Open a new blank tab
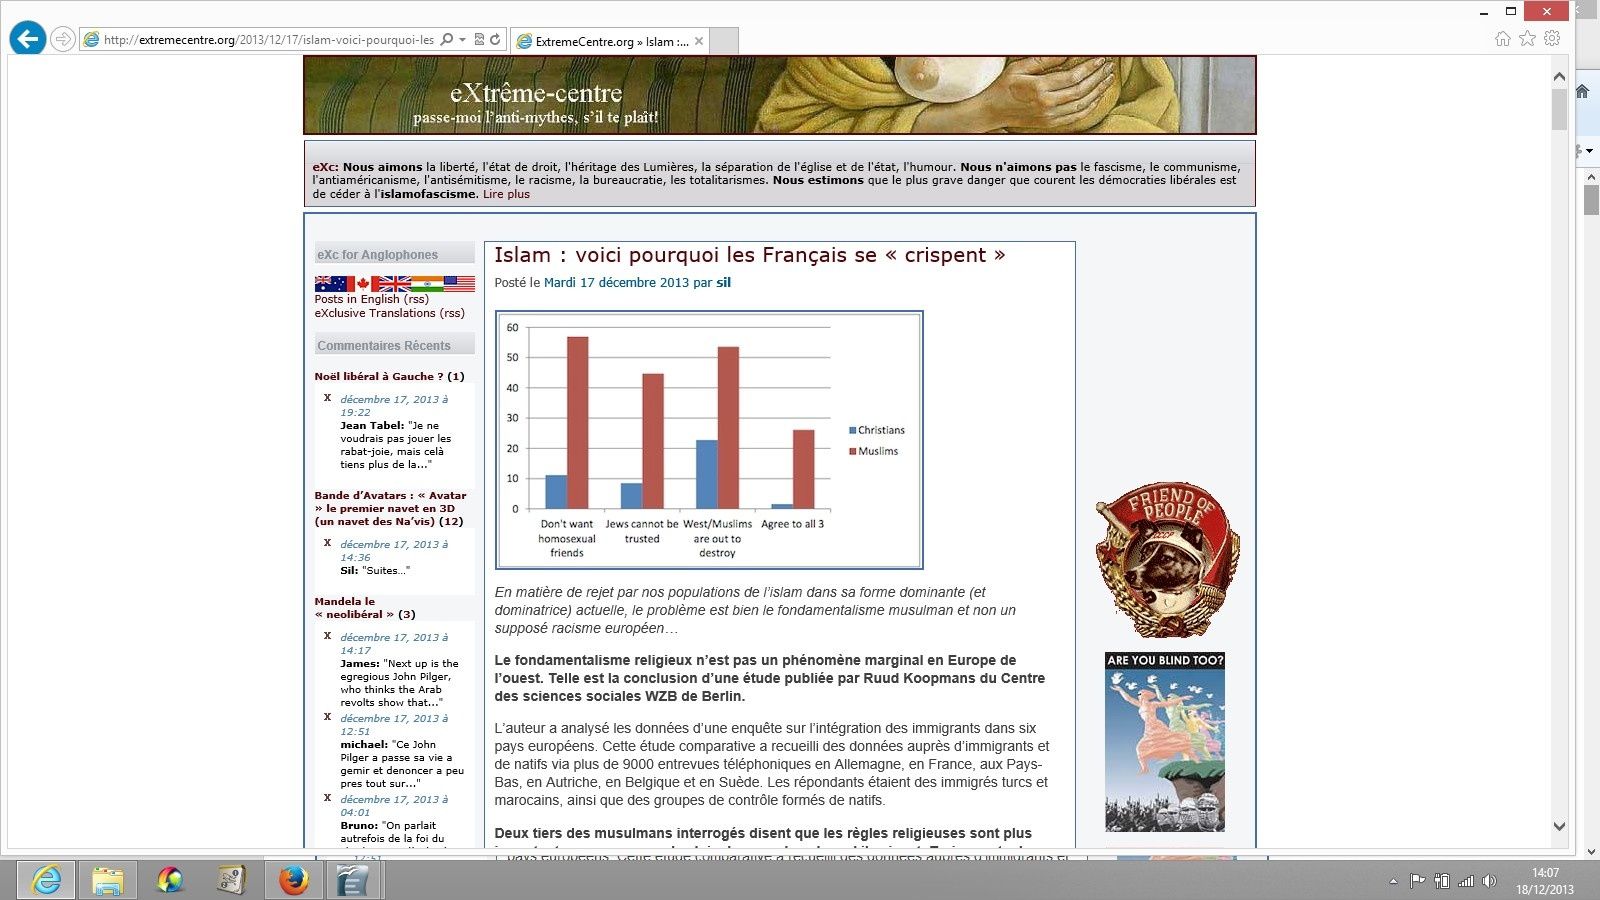Screen dimensions: 1600x900 (724, 41)
